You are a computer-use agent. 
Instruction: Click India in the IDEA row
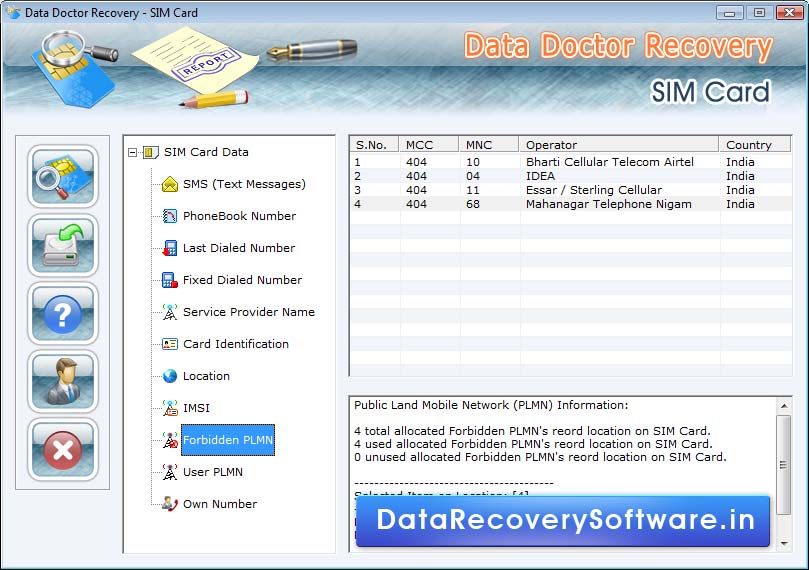(740, 176)
